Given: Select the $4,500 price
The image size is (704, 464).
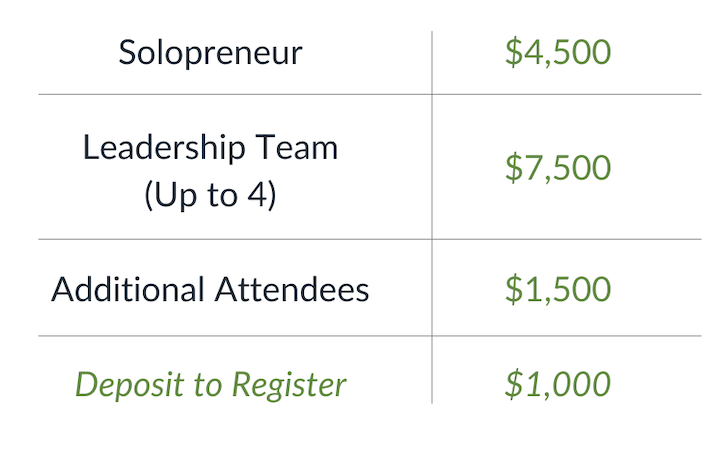Looking at the screenshot, I should (557, 52).
